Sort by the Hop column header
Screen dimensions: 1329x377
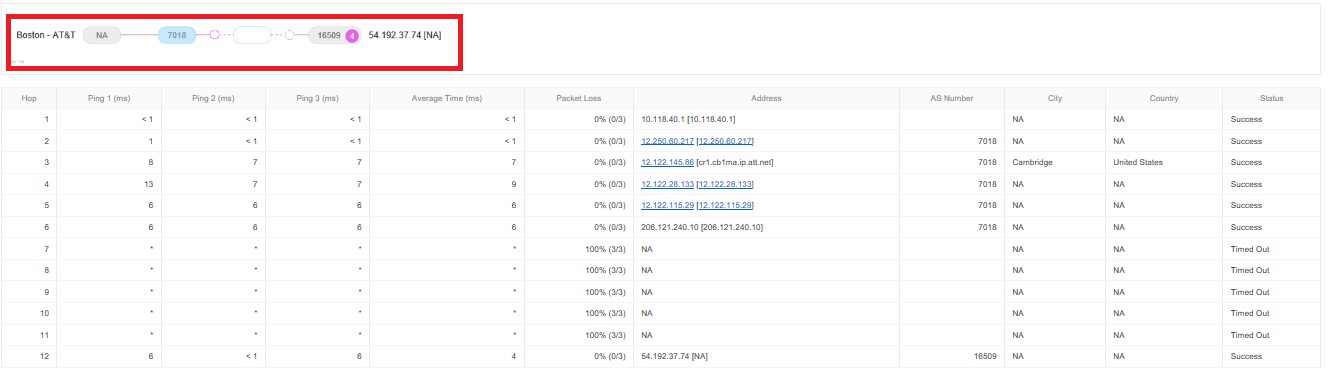coord(29,98)
